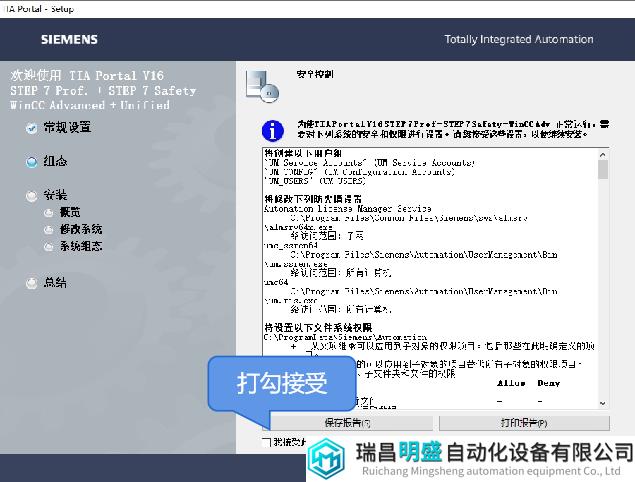Screen dimensions: 635x482
Task: Select the 总结 step in the sidebar
Action: [55, 283]
